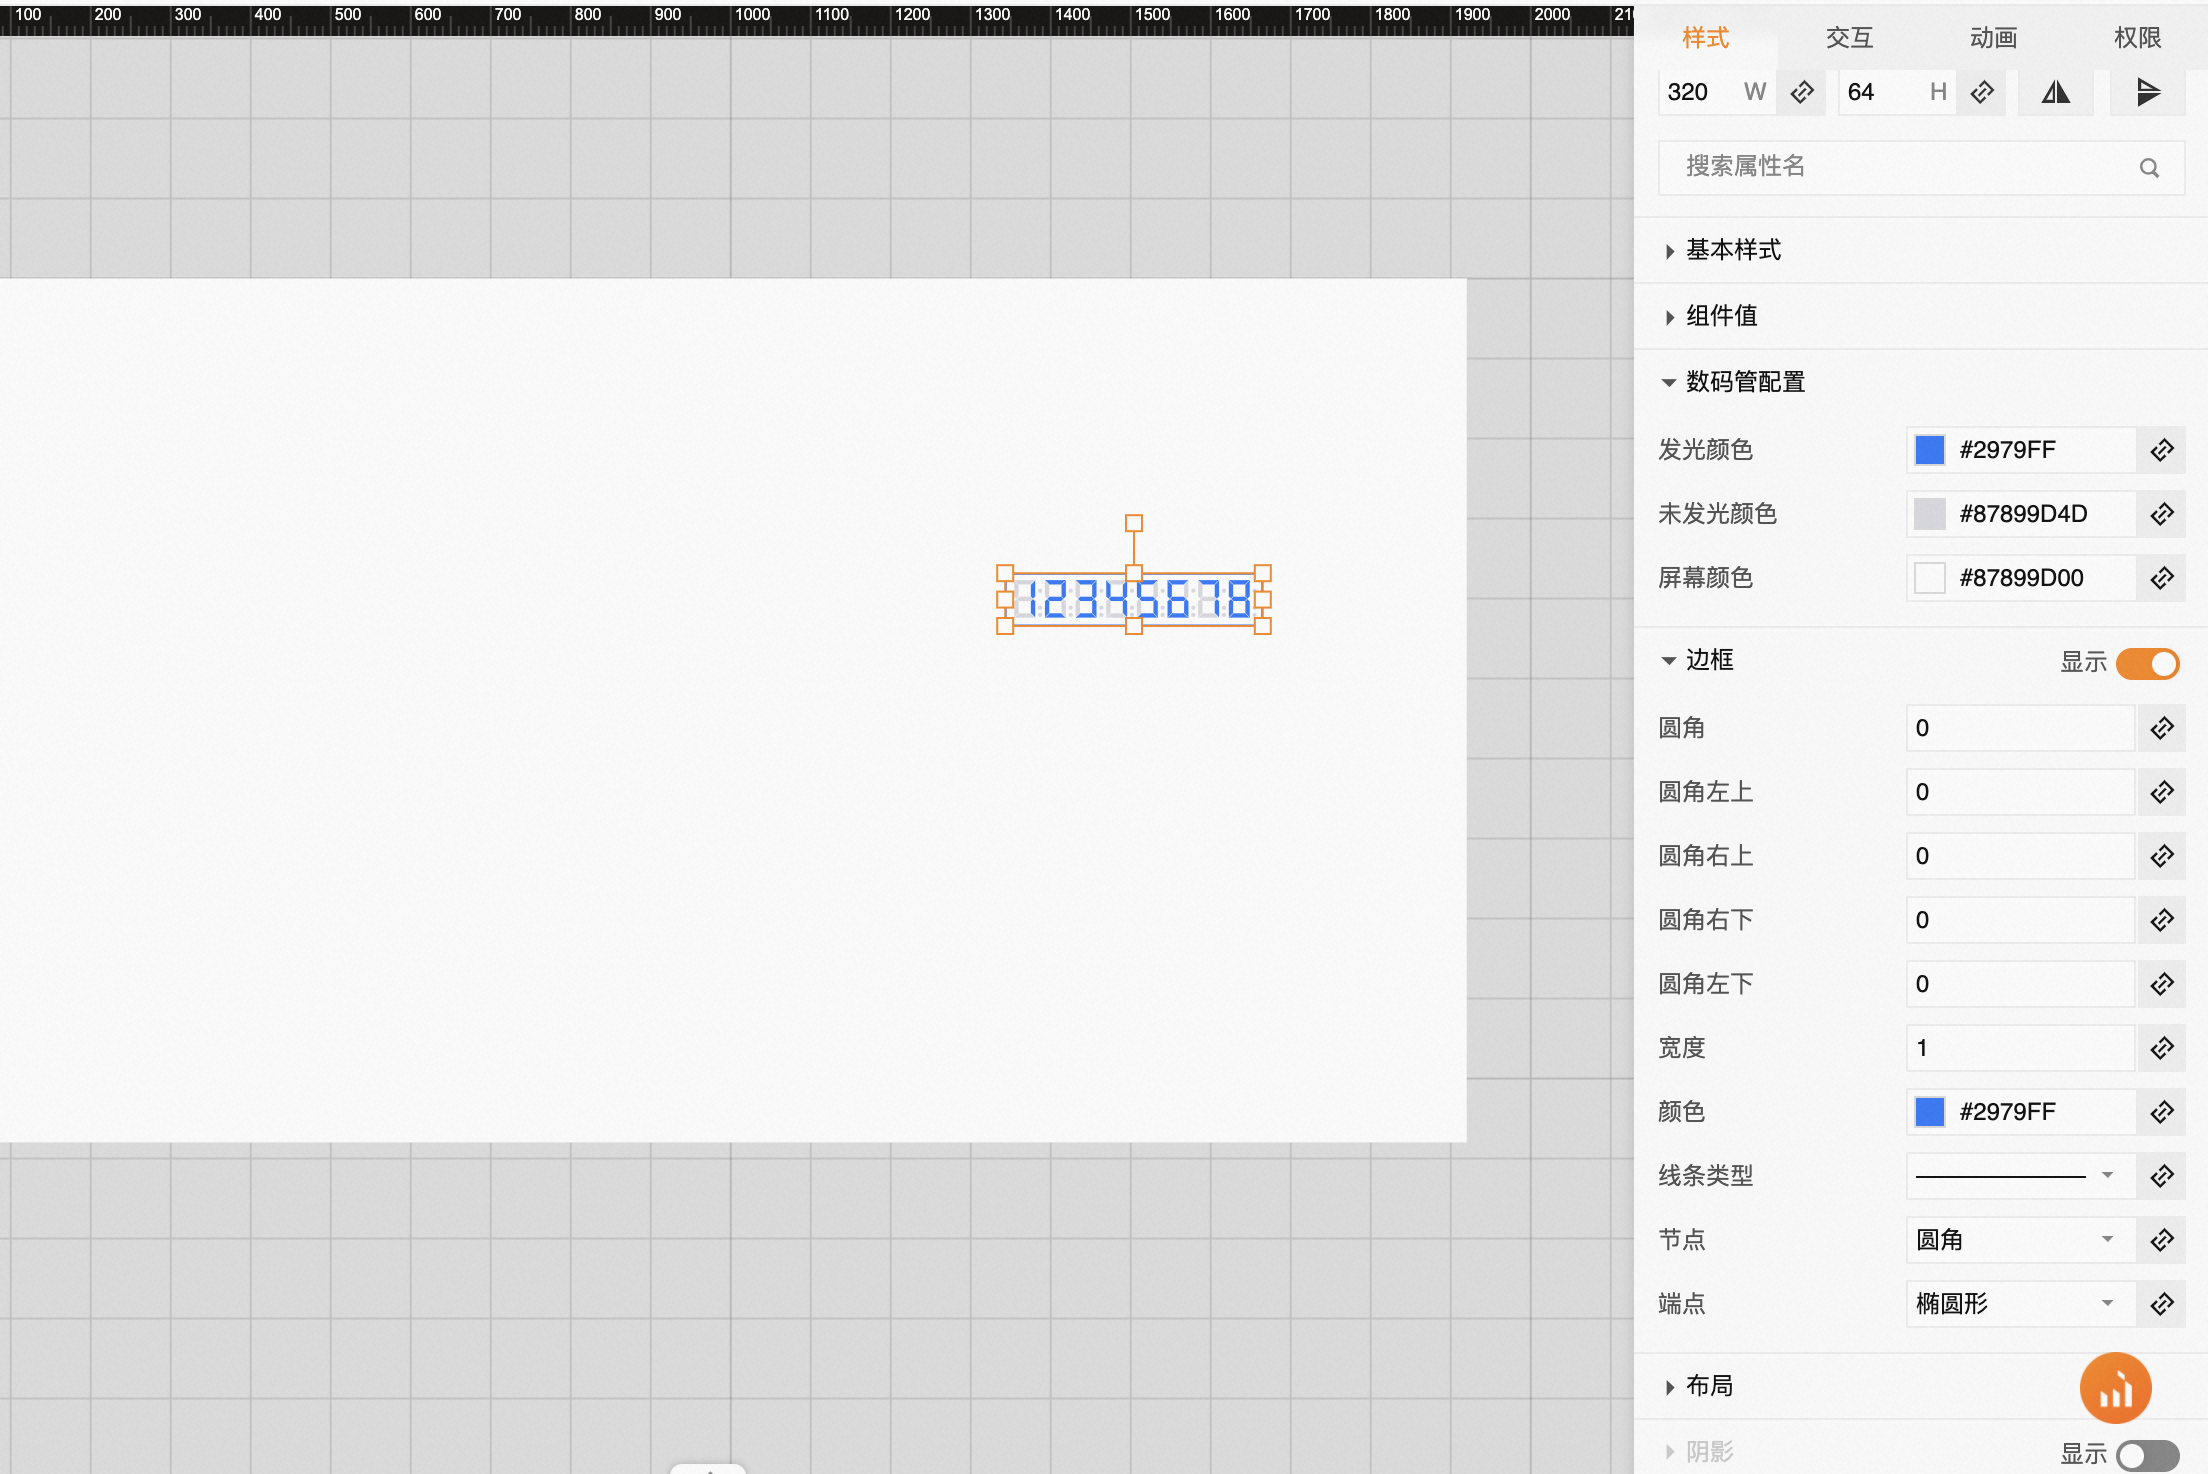Click the bind icon for 发光颜色
This screenshot has width=2208, height=1474.
(x=2161, y=450)
